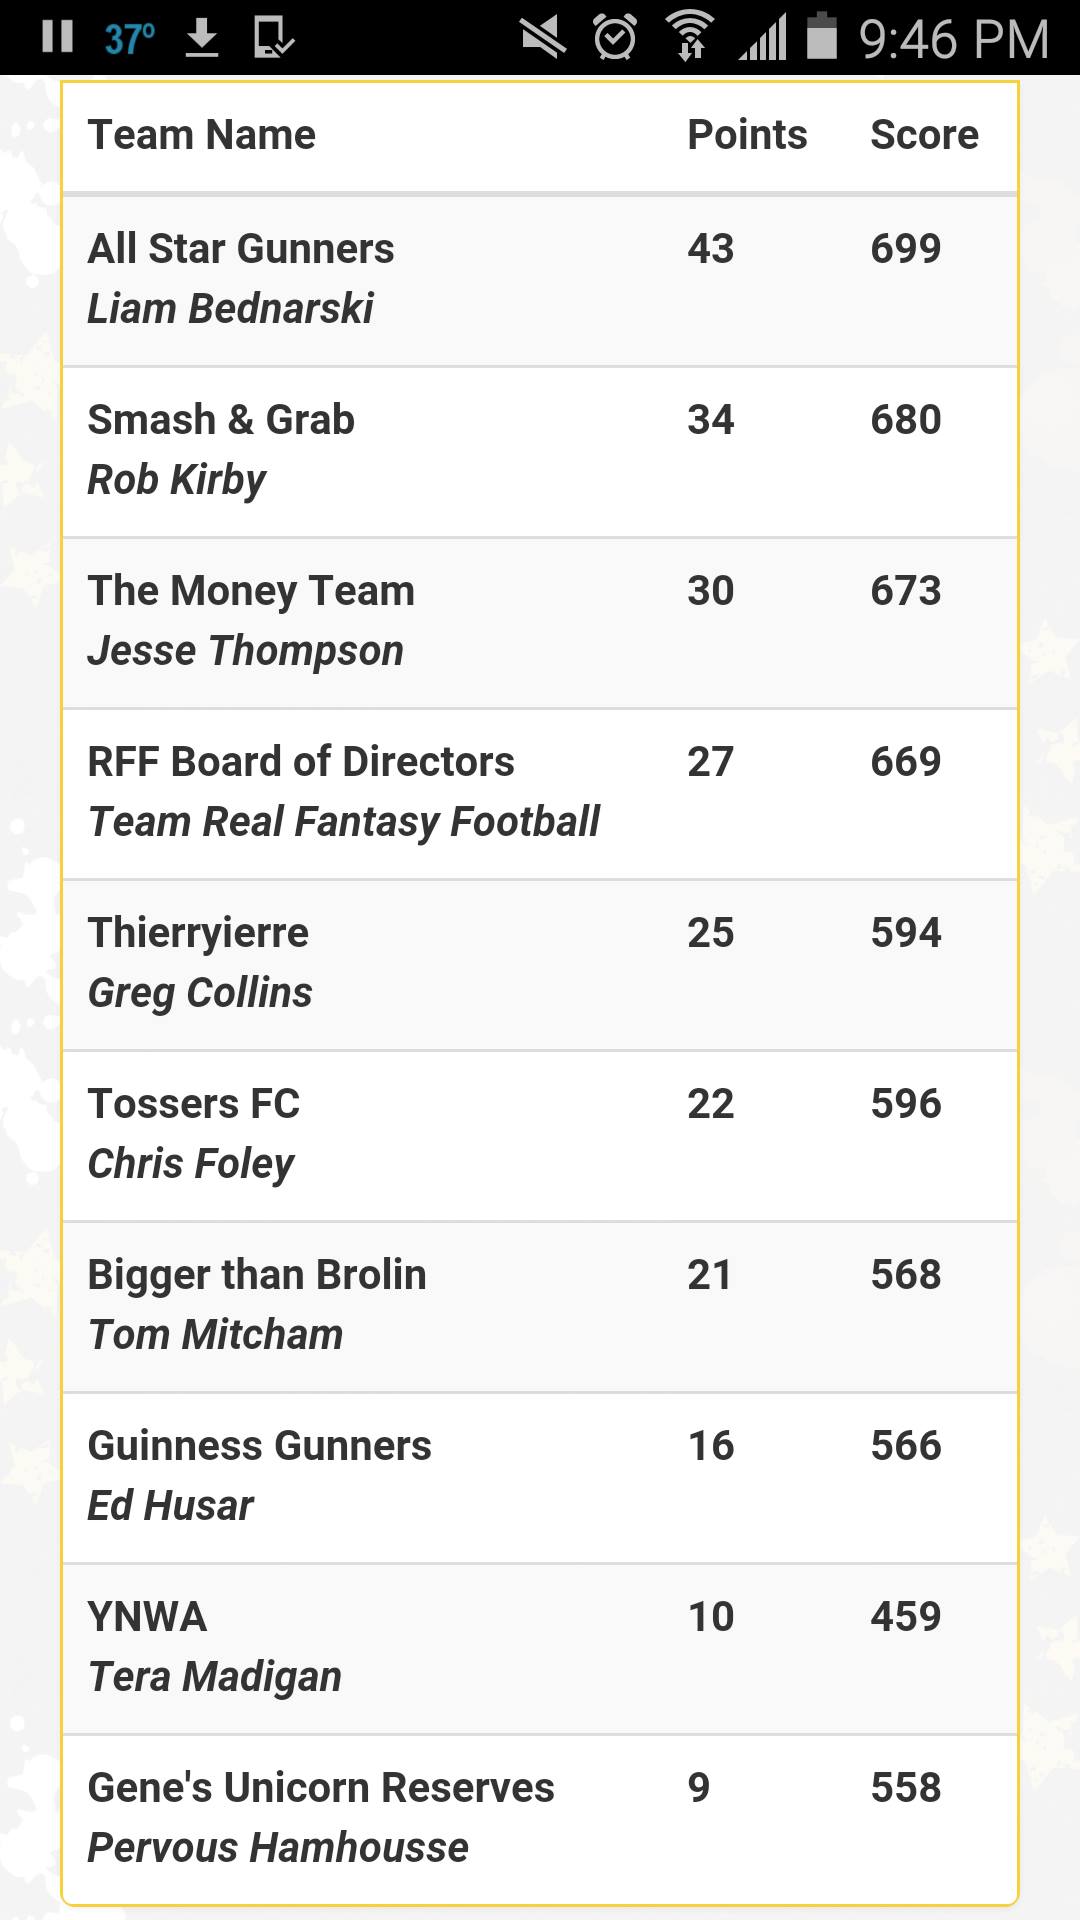Sort by Team Name column header

(x=201, y=134)
